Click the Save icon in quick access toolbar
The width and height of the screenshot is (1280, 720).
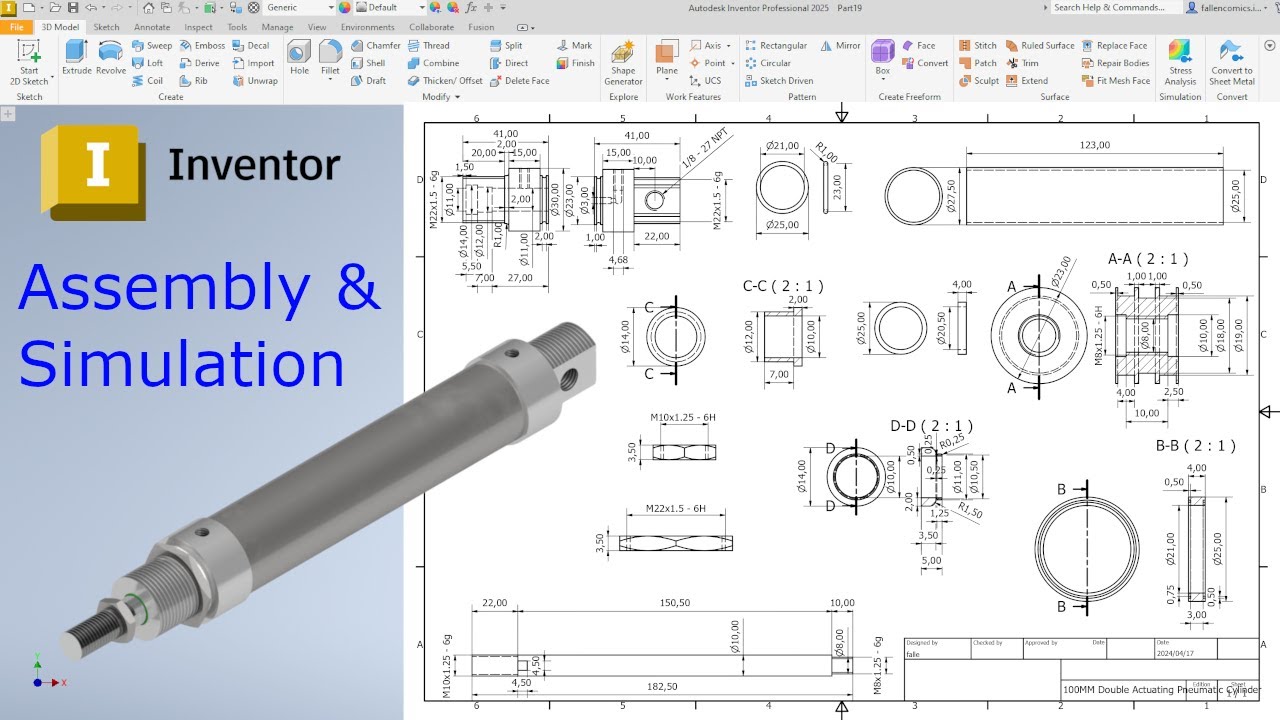73,7
